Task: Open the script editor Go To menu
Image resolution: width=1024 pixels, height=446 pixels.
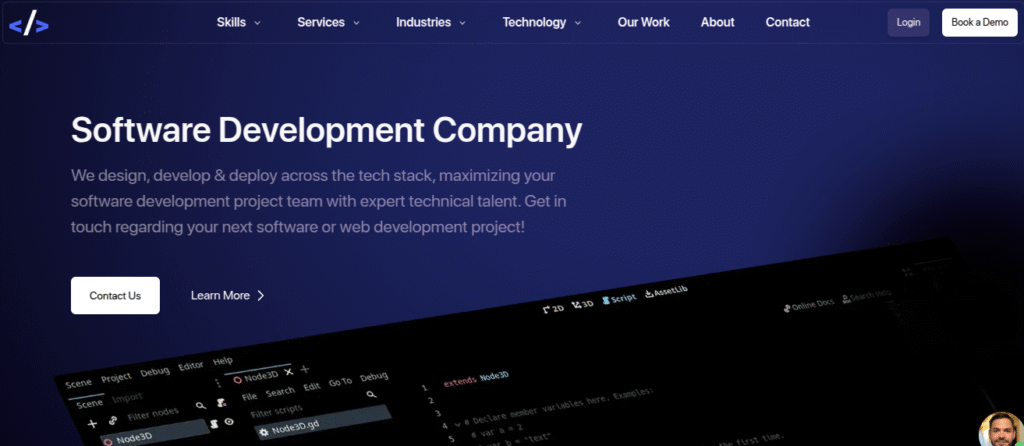Action: pos(340,381)
